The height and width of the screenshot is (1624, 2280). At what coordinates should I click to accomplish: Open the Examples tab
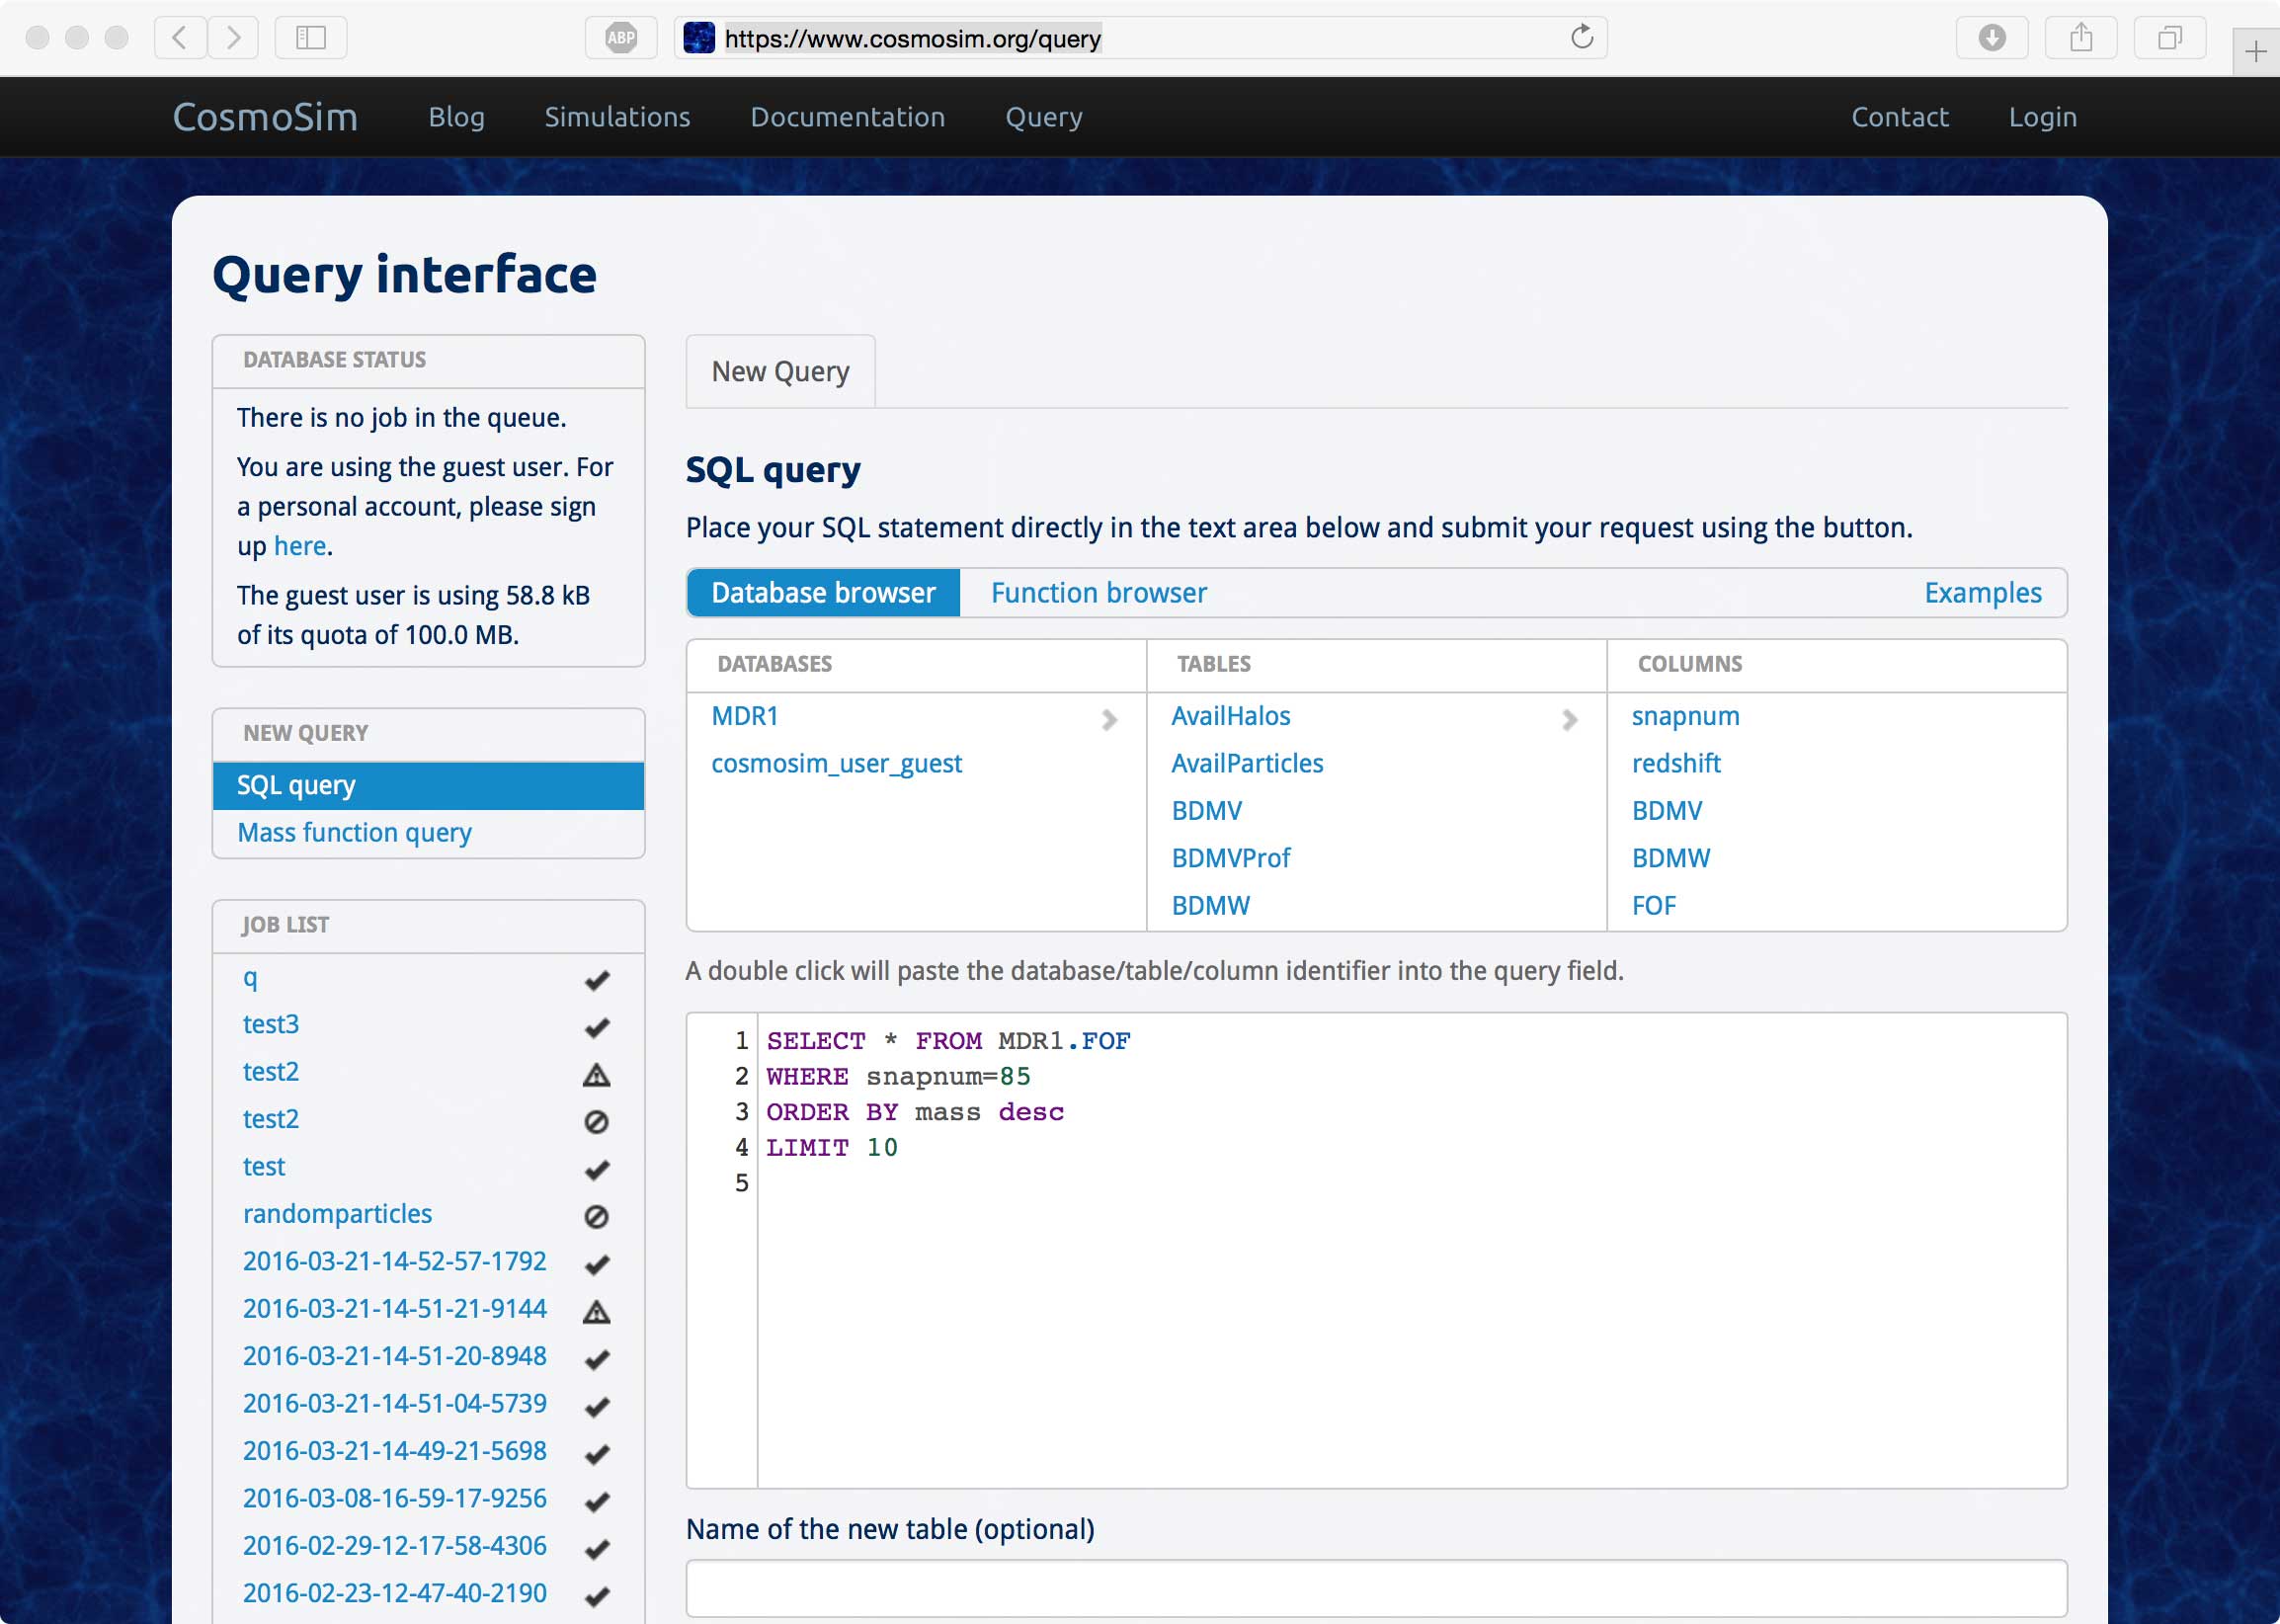coord(1983,593)
